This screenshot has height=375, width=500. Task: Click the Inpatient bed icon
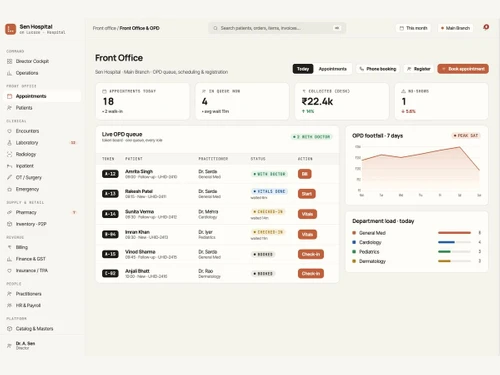pos(9,166)
